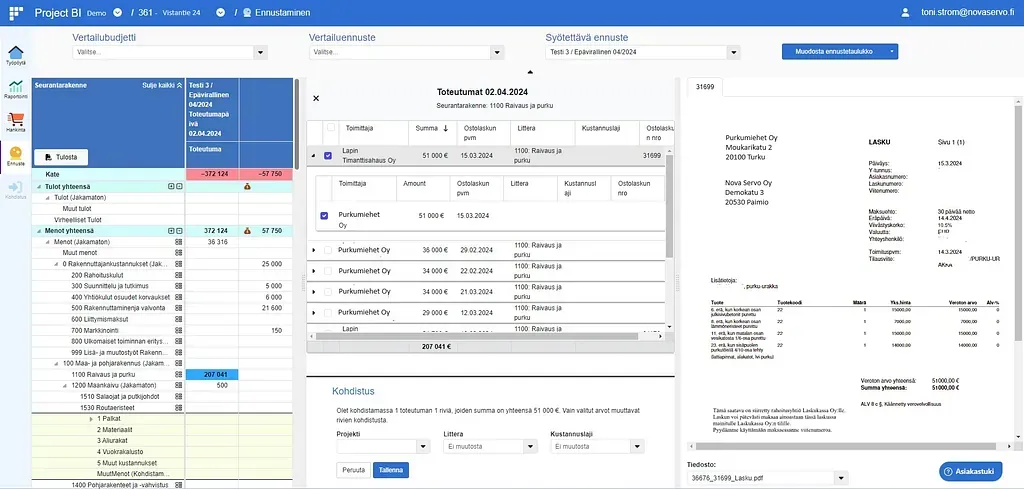Click grid icon on 1100 Raivaus ja purku row

point(179,375)
